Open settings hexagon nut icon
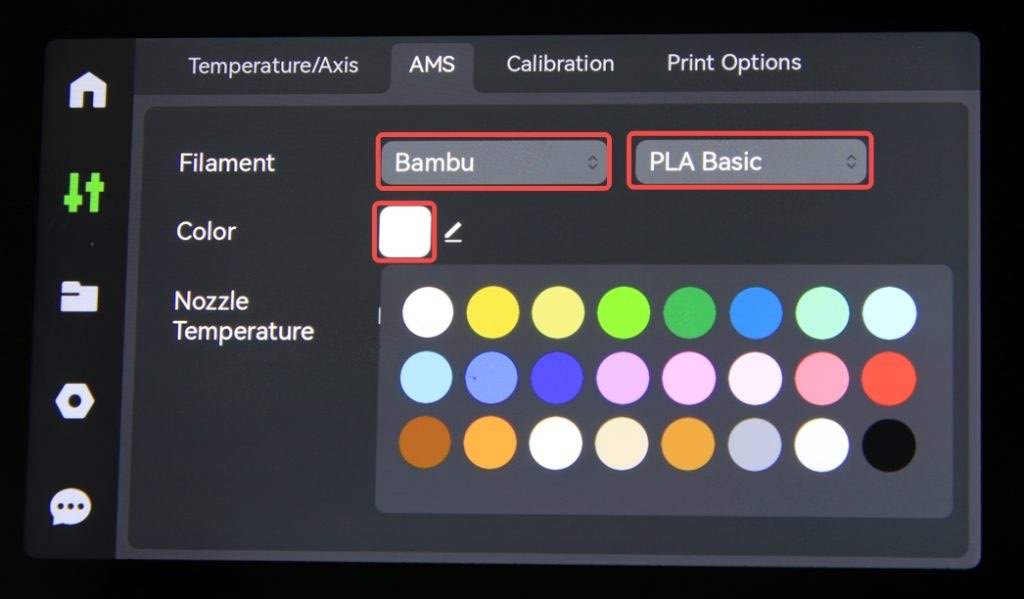 75,402
